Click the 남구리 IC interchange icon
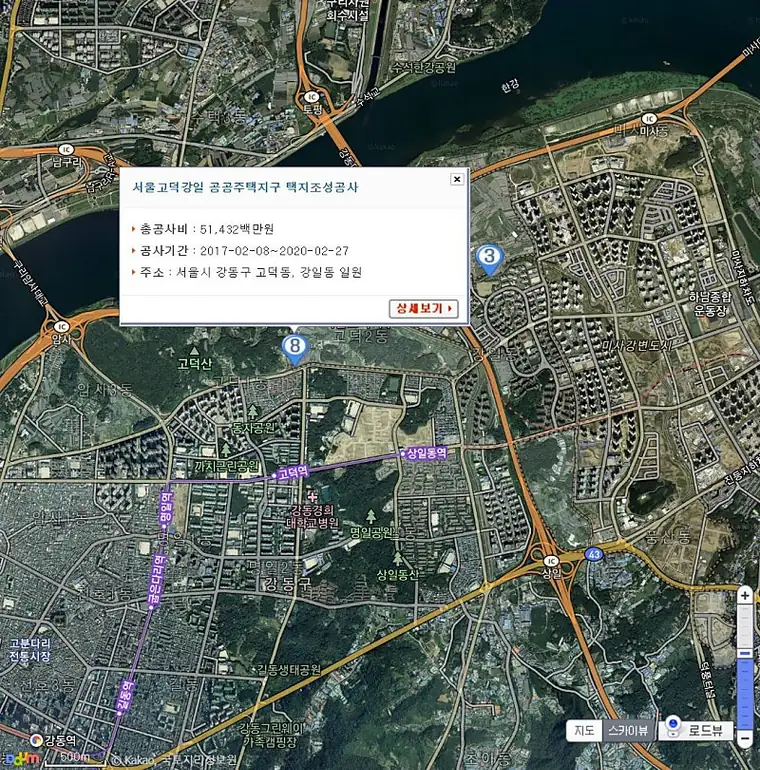This screenshot has height=770, width=760. 66,149
